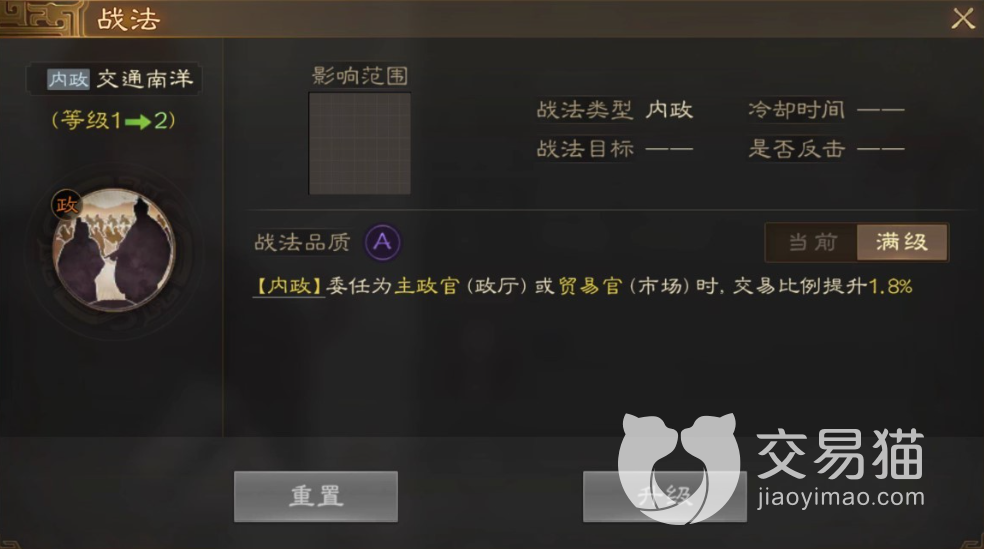This screenshot has height=549, width=984.
Task: Click the orange 政 badge on portrait
Action: coord(67,205)
